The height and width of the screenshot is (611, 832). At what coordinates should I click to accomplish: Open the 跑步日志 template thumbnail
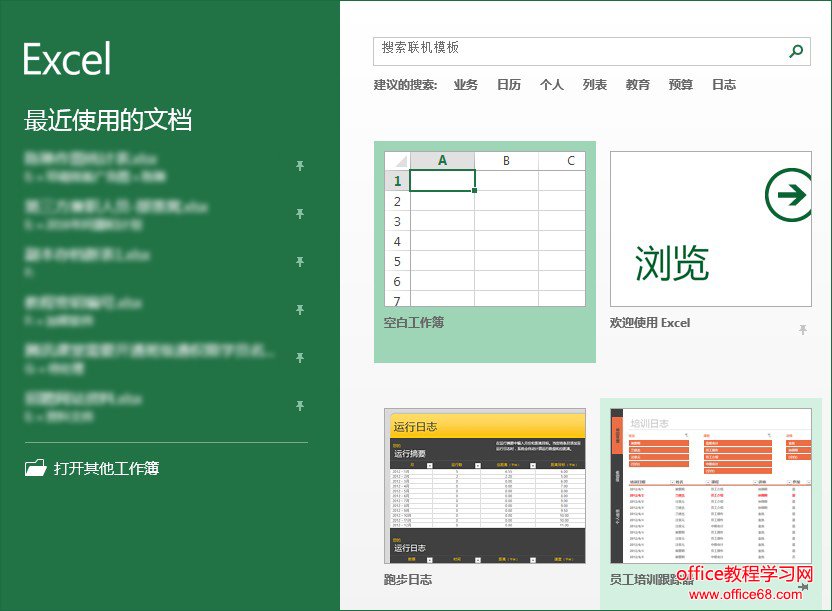pyautogui.click(x=485, y=486)
